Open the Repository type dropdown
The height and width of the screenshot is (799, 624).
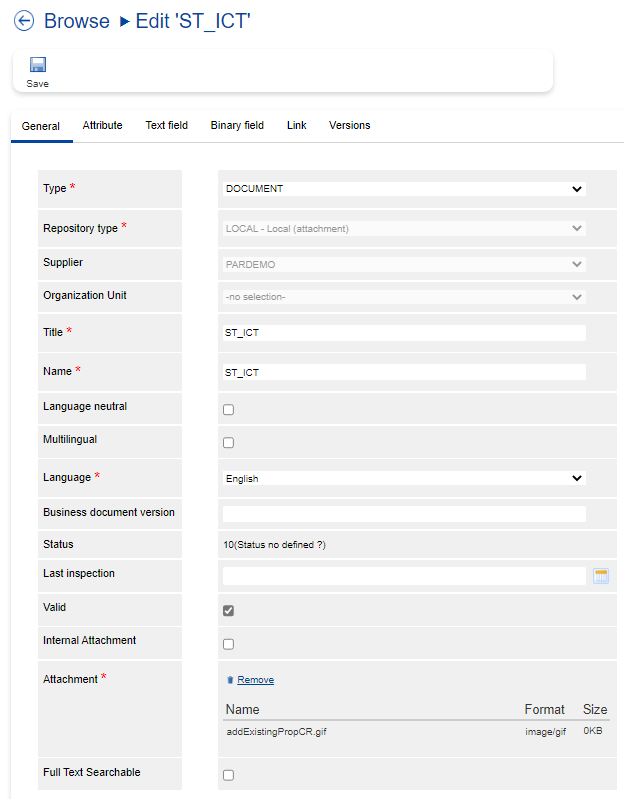[404, 229]
